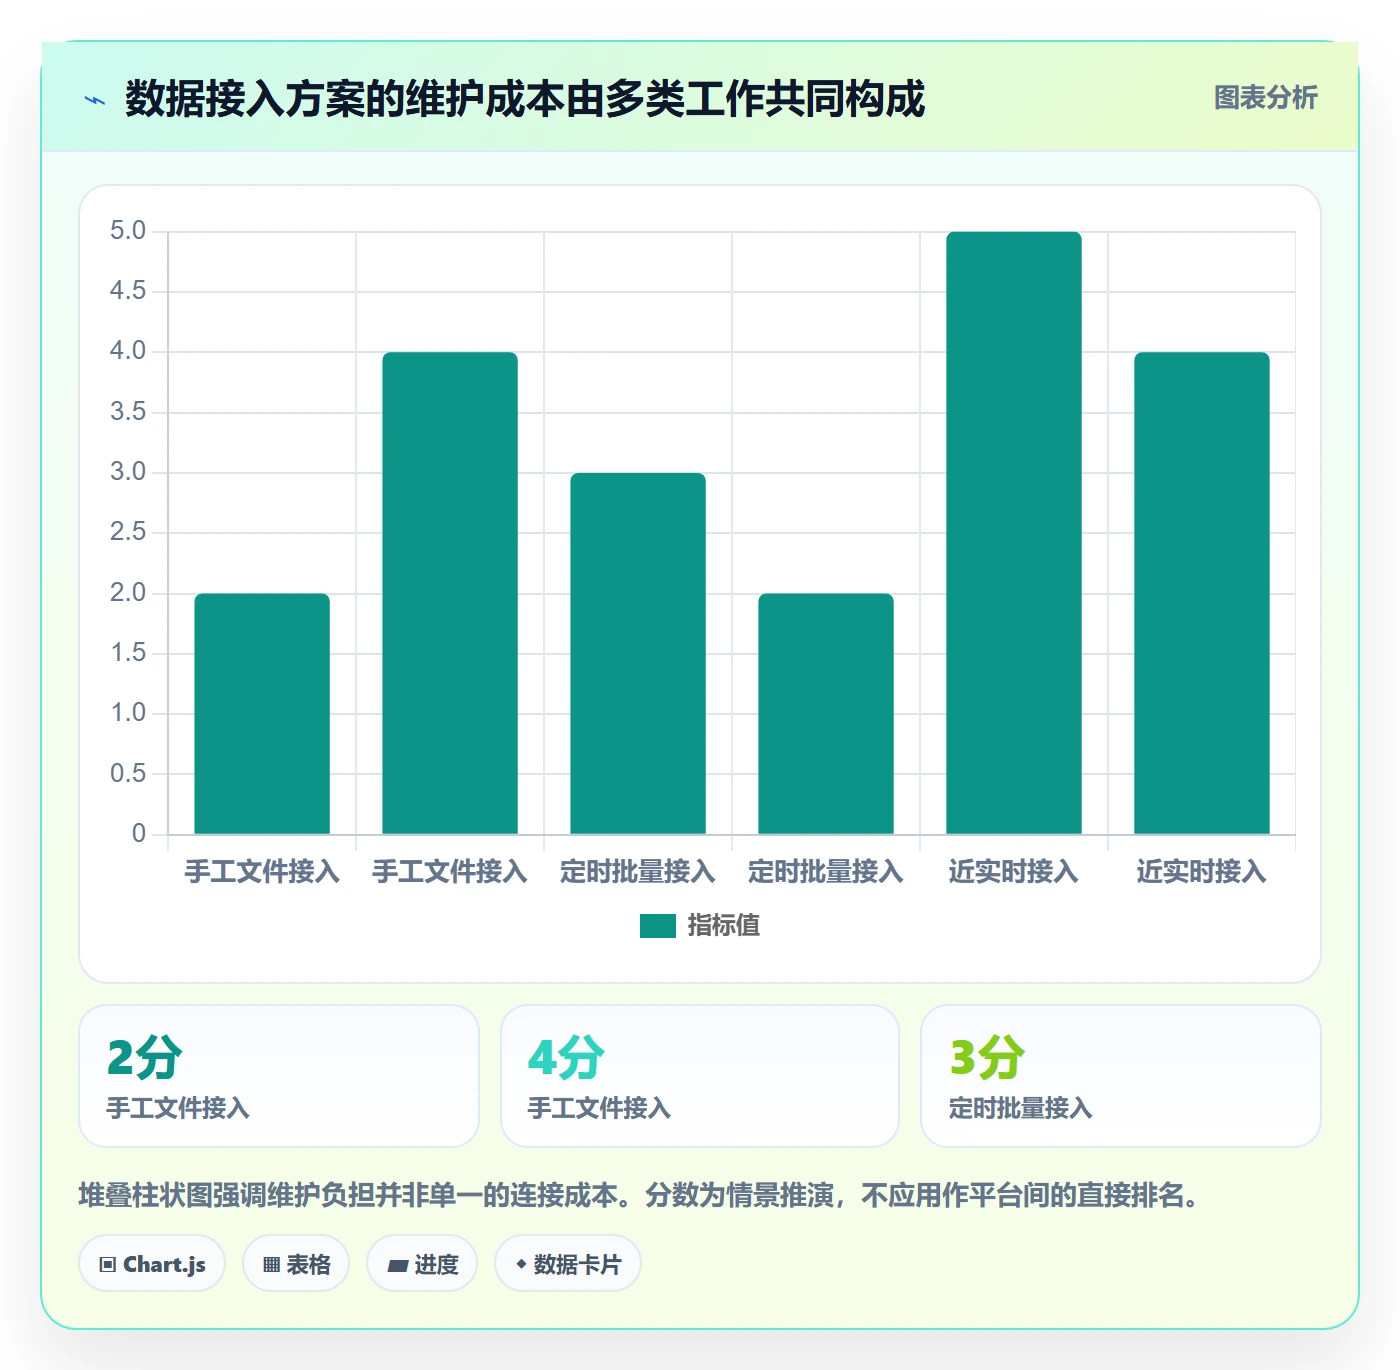Select the 进度 tag chip
The width and height of the screenshot is (1400, 1370).
422,1264
